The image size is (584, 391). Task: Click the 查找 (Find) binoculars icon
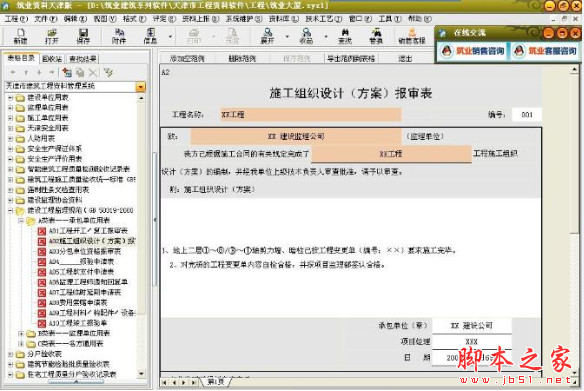(345, 36)
